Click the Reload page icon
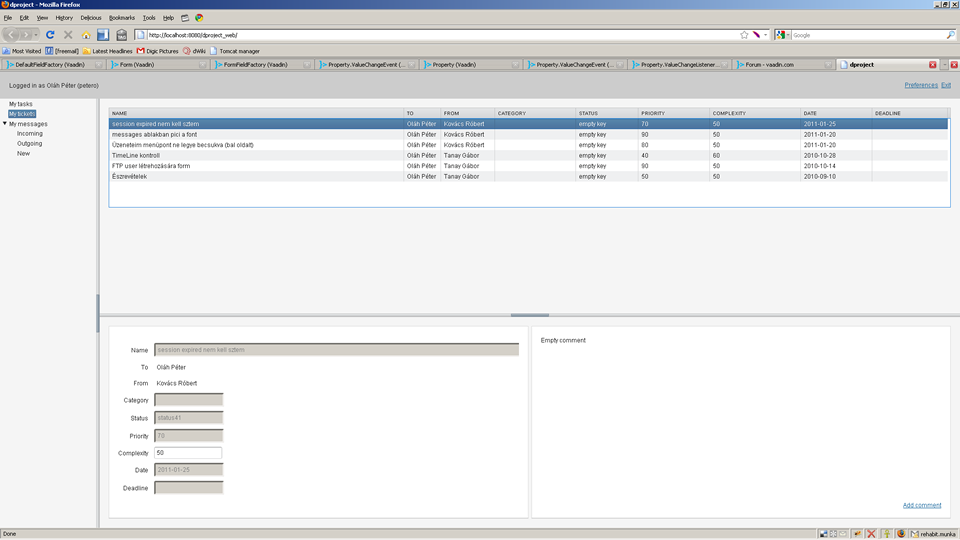Image resolution: width=960 pixels, height=540 pixels. tap(50, 35)
